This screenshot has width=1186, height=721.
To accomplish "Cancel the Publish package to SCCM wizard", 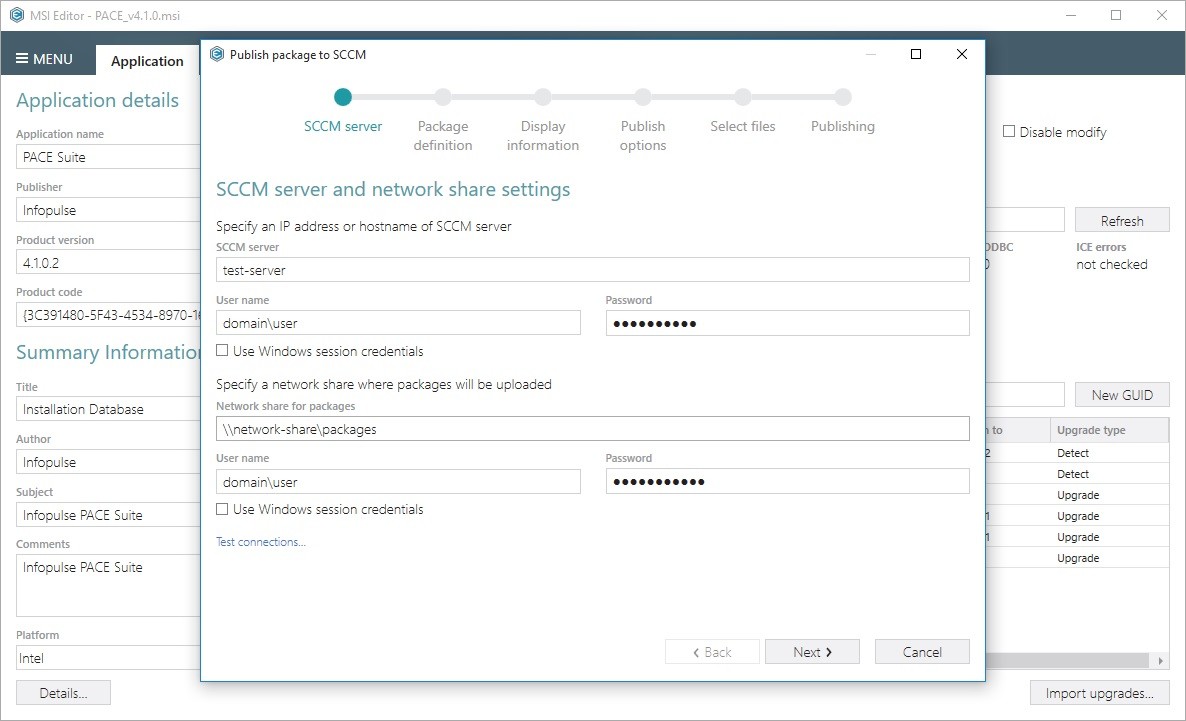I will [x=922, y=652].
